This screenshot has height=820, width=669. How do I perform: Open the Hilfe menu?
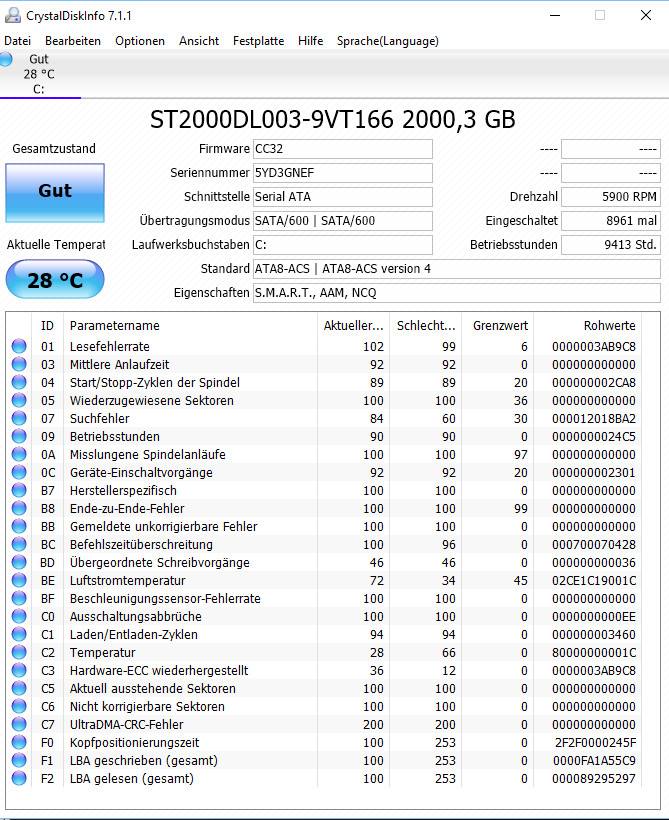point(310,41)
